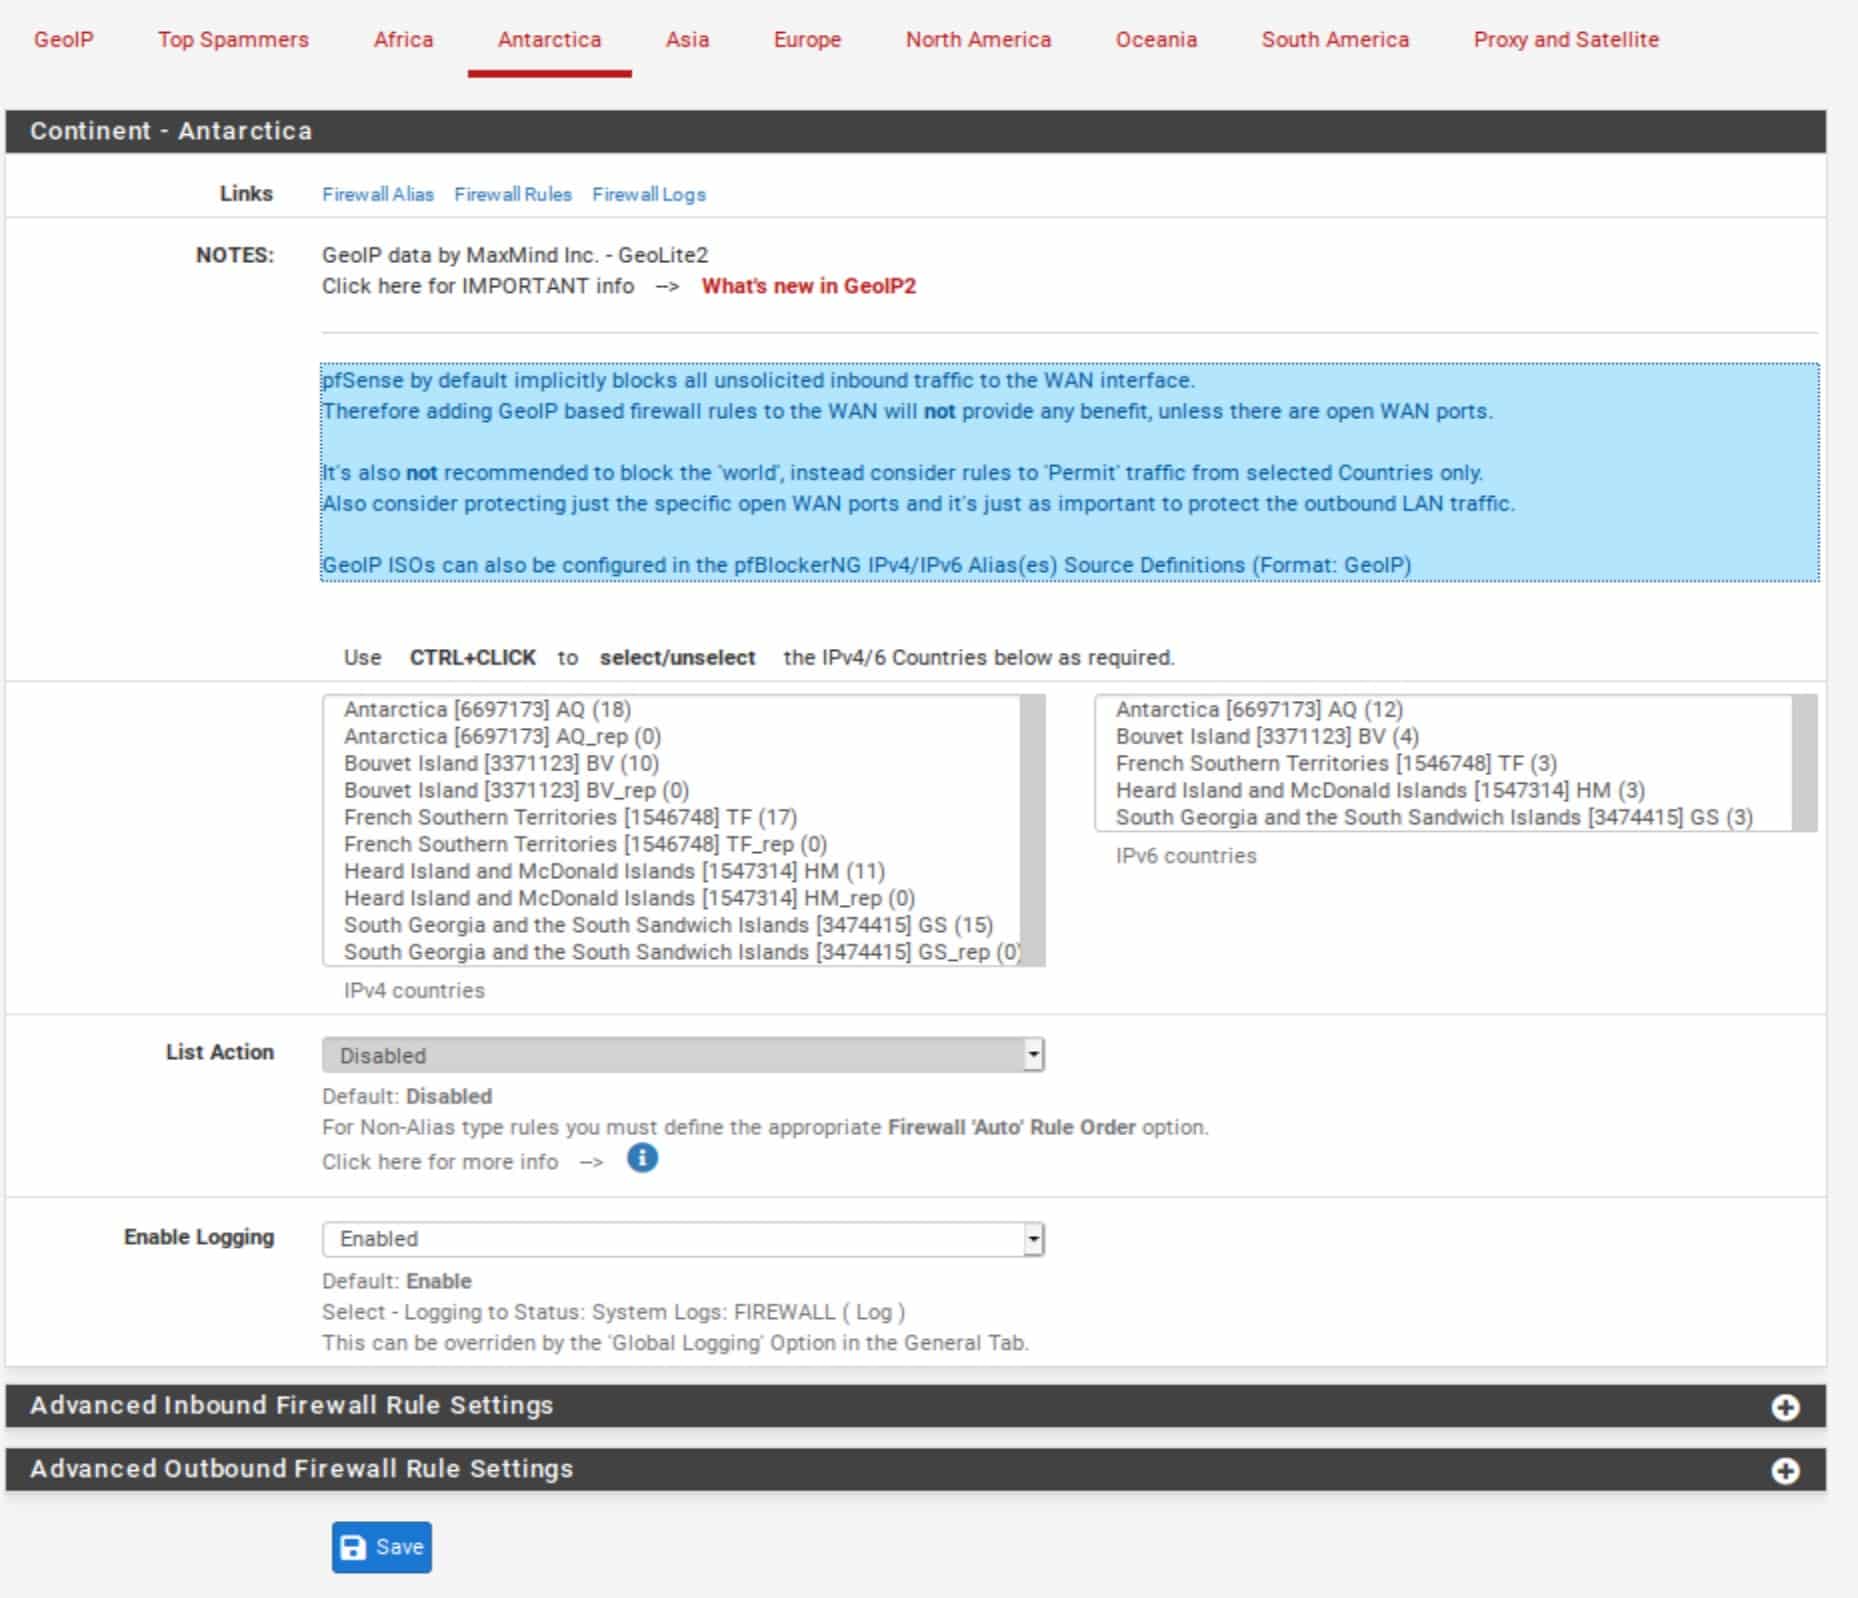This screenshot has width=1858, height=1598.
Task: Open the Europe tab
Action: [x=807, y=40]
